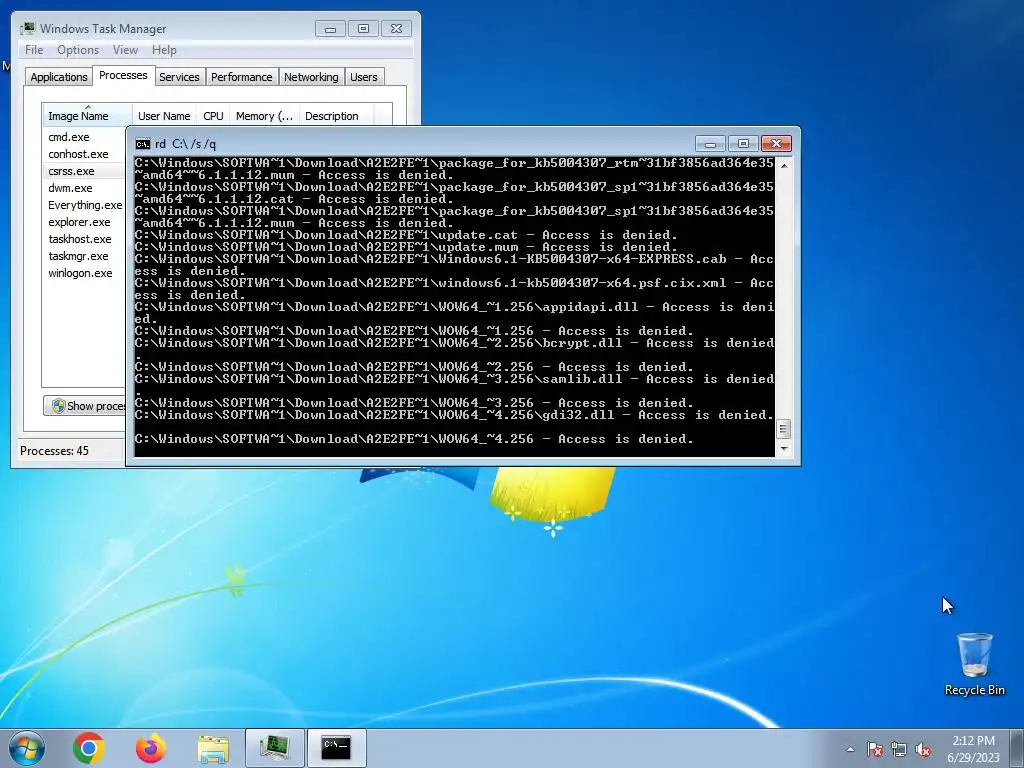This screenshot has width=1024, height=768.
Task: Select the Everything.exe process row
Action: click(84, 205)
